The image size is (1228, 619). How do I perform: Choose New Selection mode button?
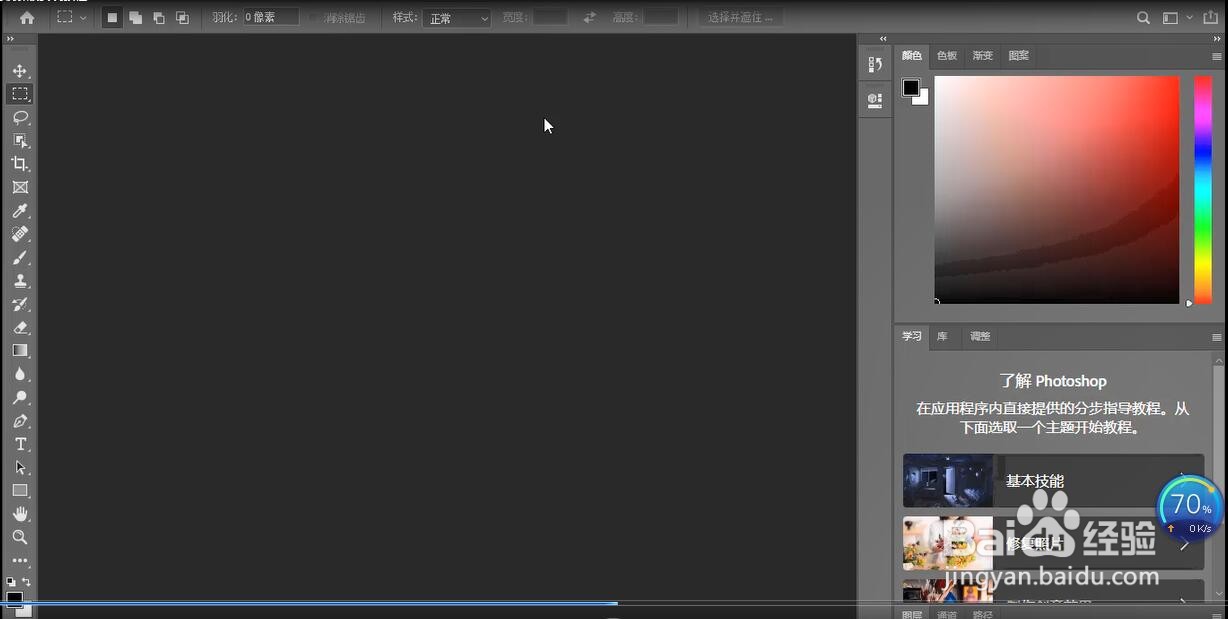click(x=112, y=17)
